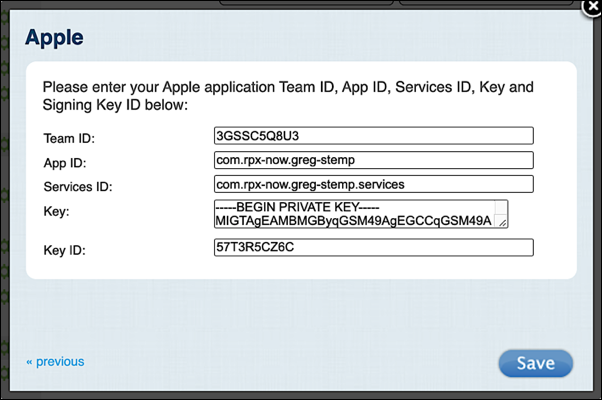This screenshot has width=602, height=400.
Task: Click the 57T3R5CZ6C value text
Action: pyautogui.click(x=253, y=247)
